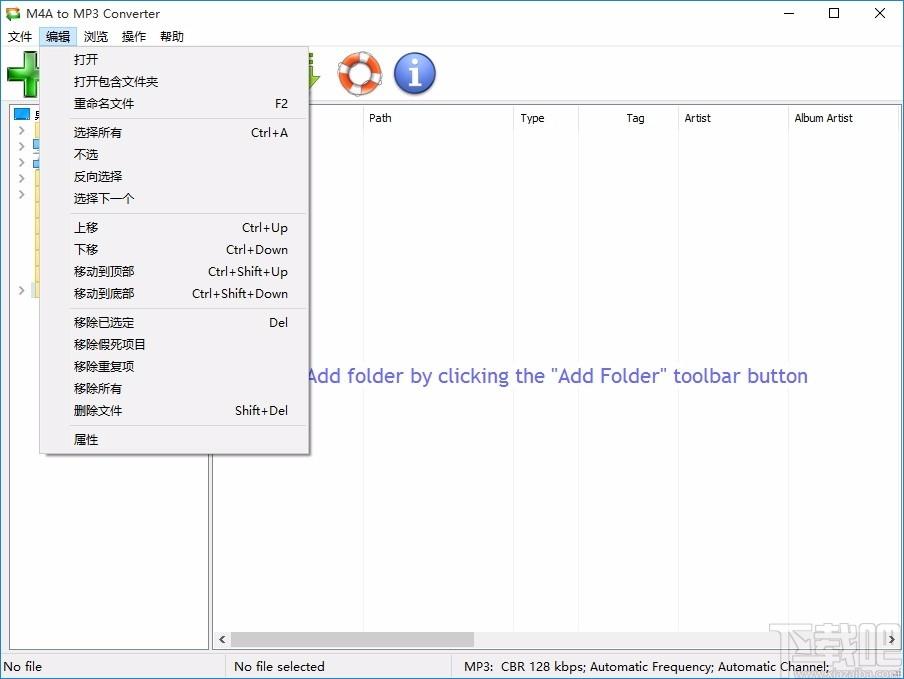Choose 移动到底部 menu entry

point(174,293)
